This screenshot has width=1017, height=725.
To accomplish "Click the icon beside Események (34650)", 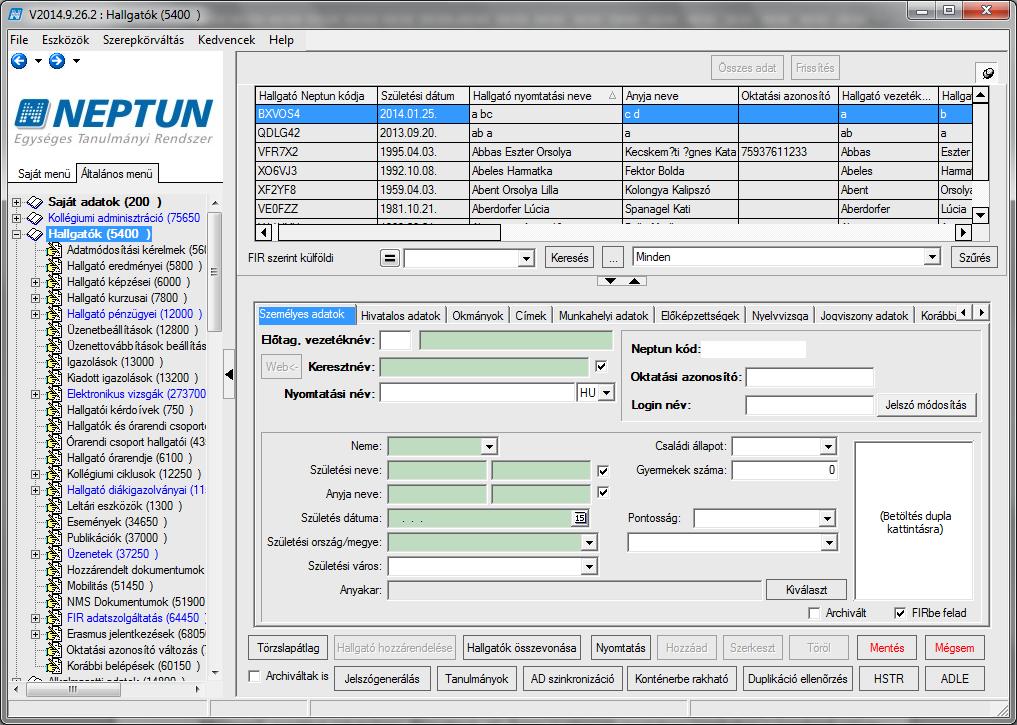I will tap(54, 522).
